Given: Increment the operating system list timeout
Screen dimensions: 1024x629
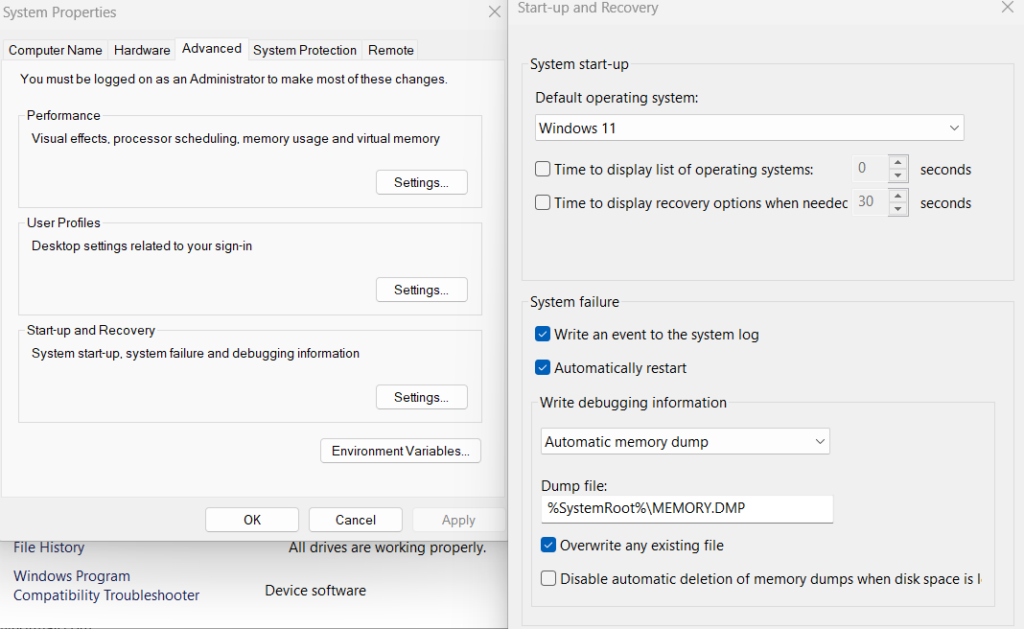Looking at the screenshot, I should tap(897, 163).
